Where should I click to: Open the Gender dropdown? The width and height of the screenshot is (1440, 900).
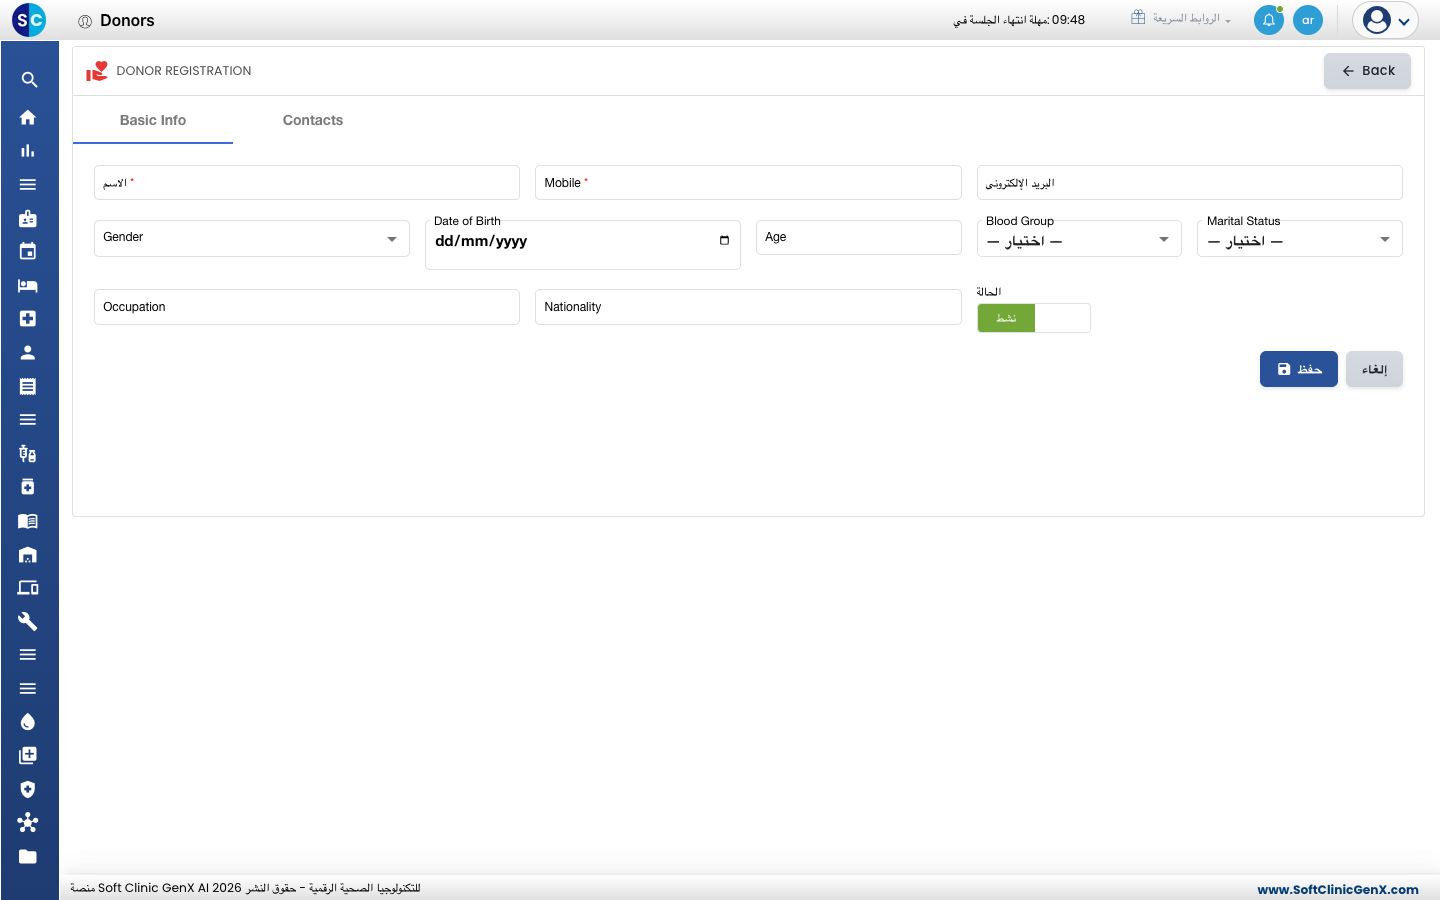[252, 238]
